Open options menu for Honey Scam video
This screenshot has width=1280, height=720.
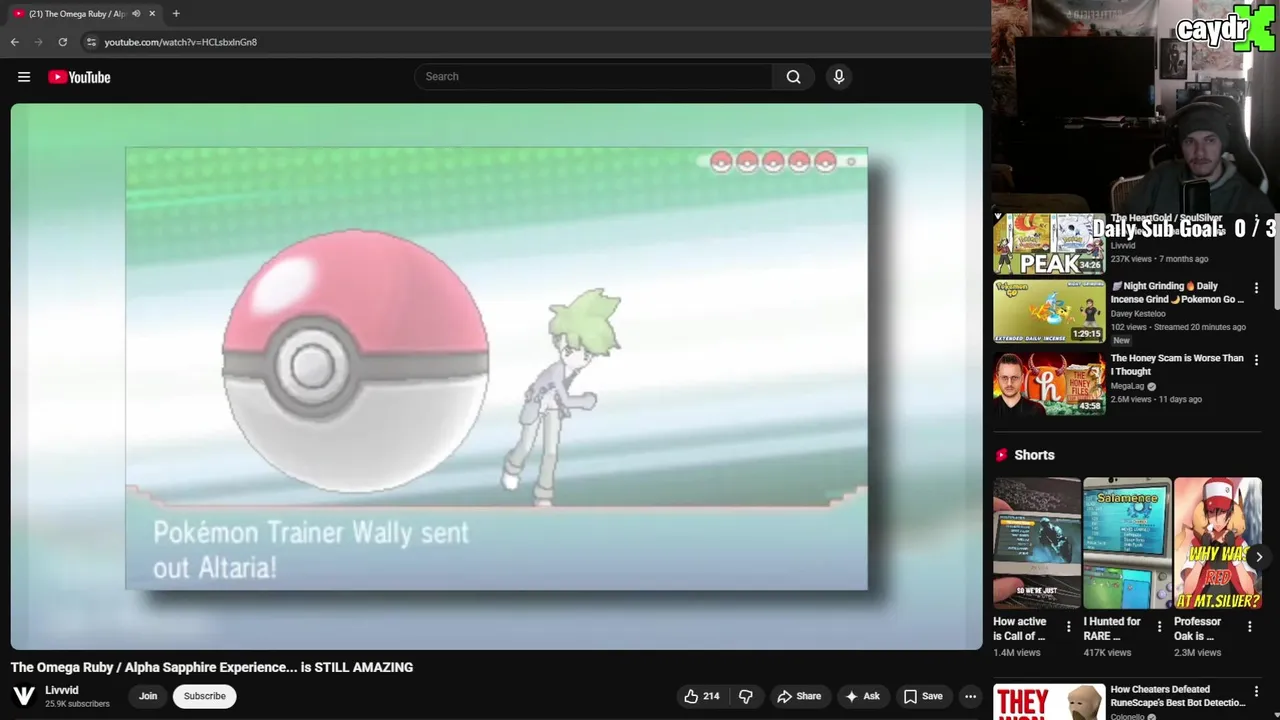(1256, 360)
